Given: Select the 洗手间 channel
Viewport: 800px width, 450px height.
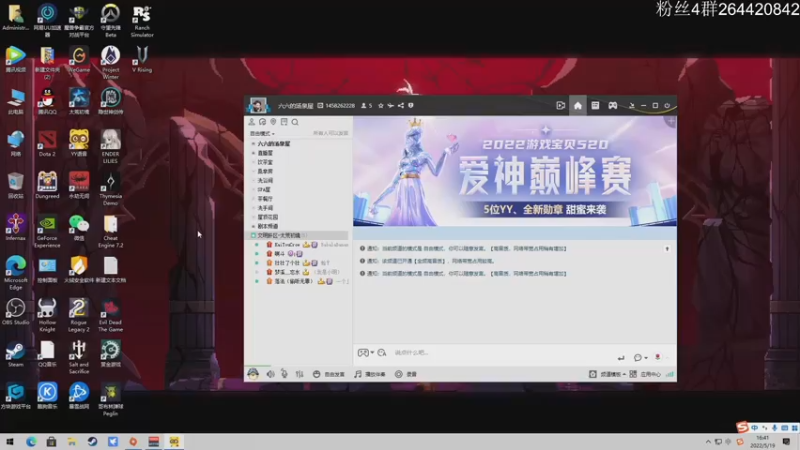Looking at the screenshot, I should click(x=265, y=208).
